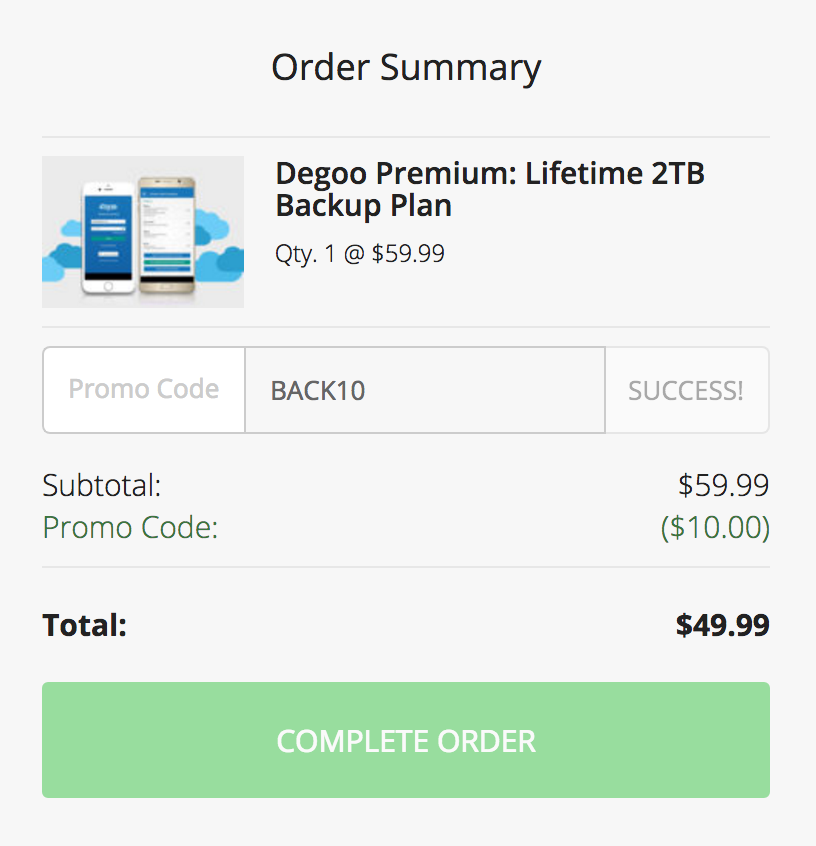The width and height of the screenshot is (816, 846).
Task: Select the Degoo Premium Lifetime 2TB title
Action: point(490,189)
